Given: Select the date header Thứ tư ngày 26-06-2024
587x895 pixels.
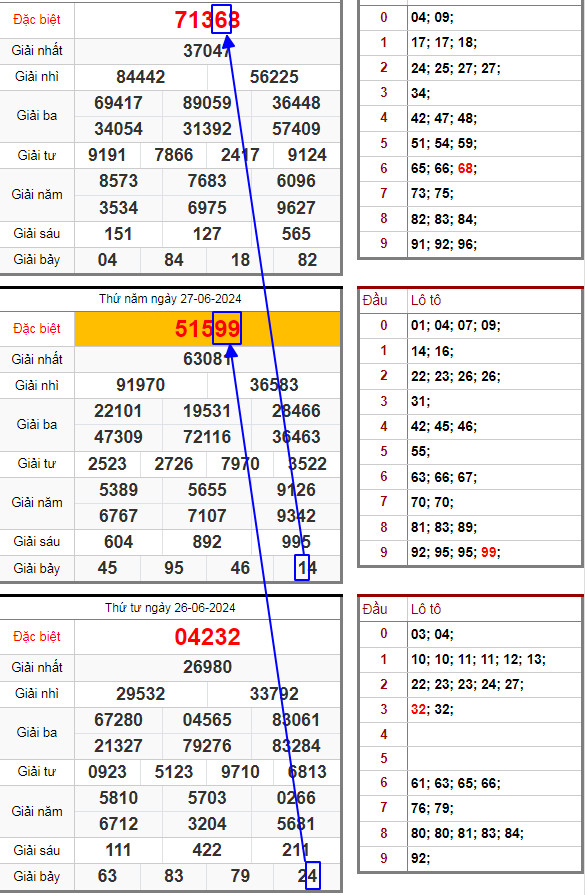Looking at the screenshot, I should pyautogui.click(x=170, y=607).
